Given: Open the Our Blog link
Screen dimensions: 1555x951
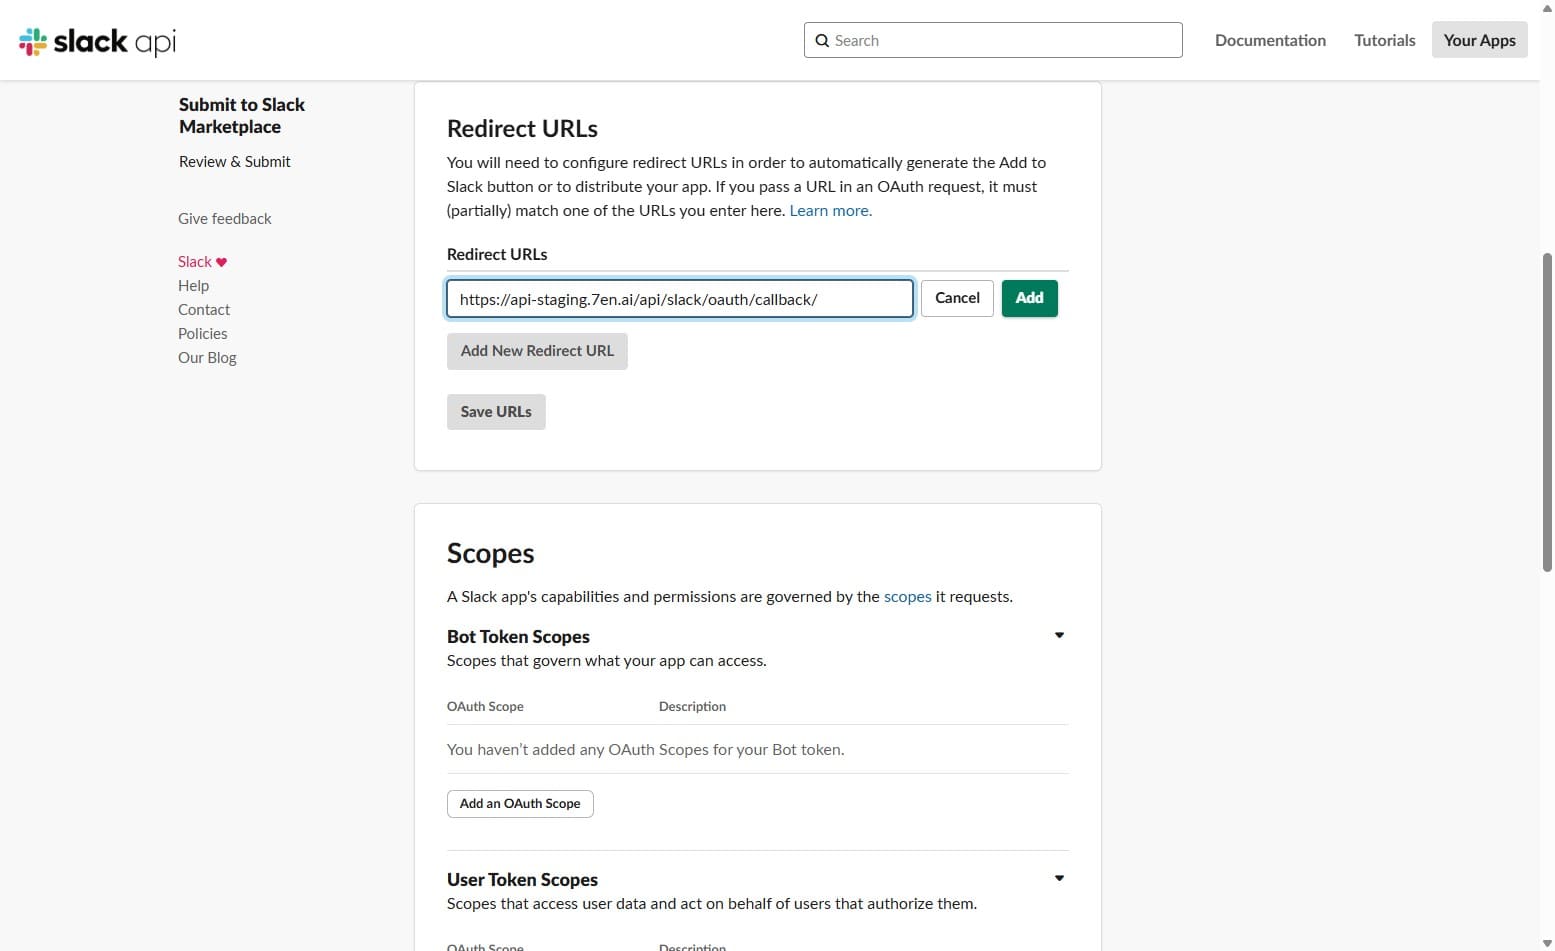Looking at the screenshot, I should pos(207,357).
